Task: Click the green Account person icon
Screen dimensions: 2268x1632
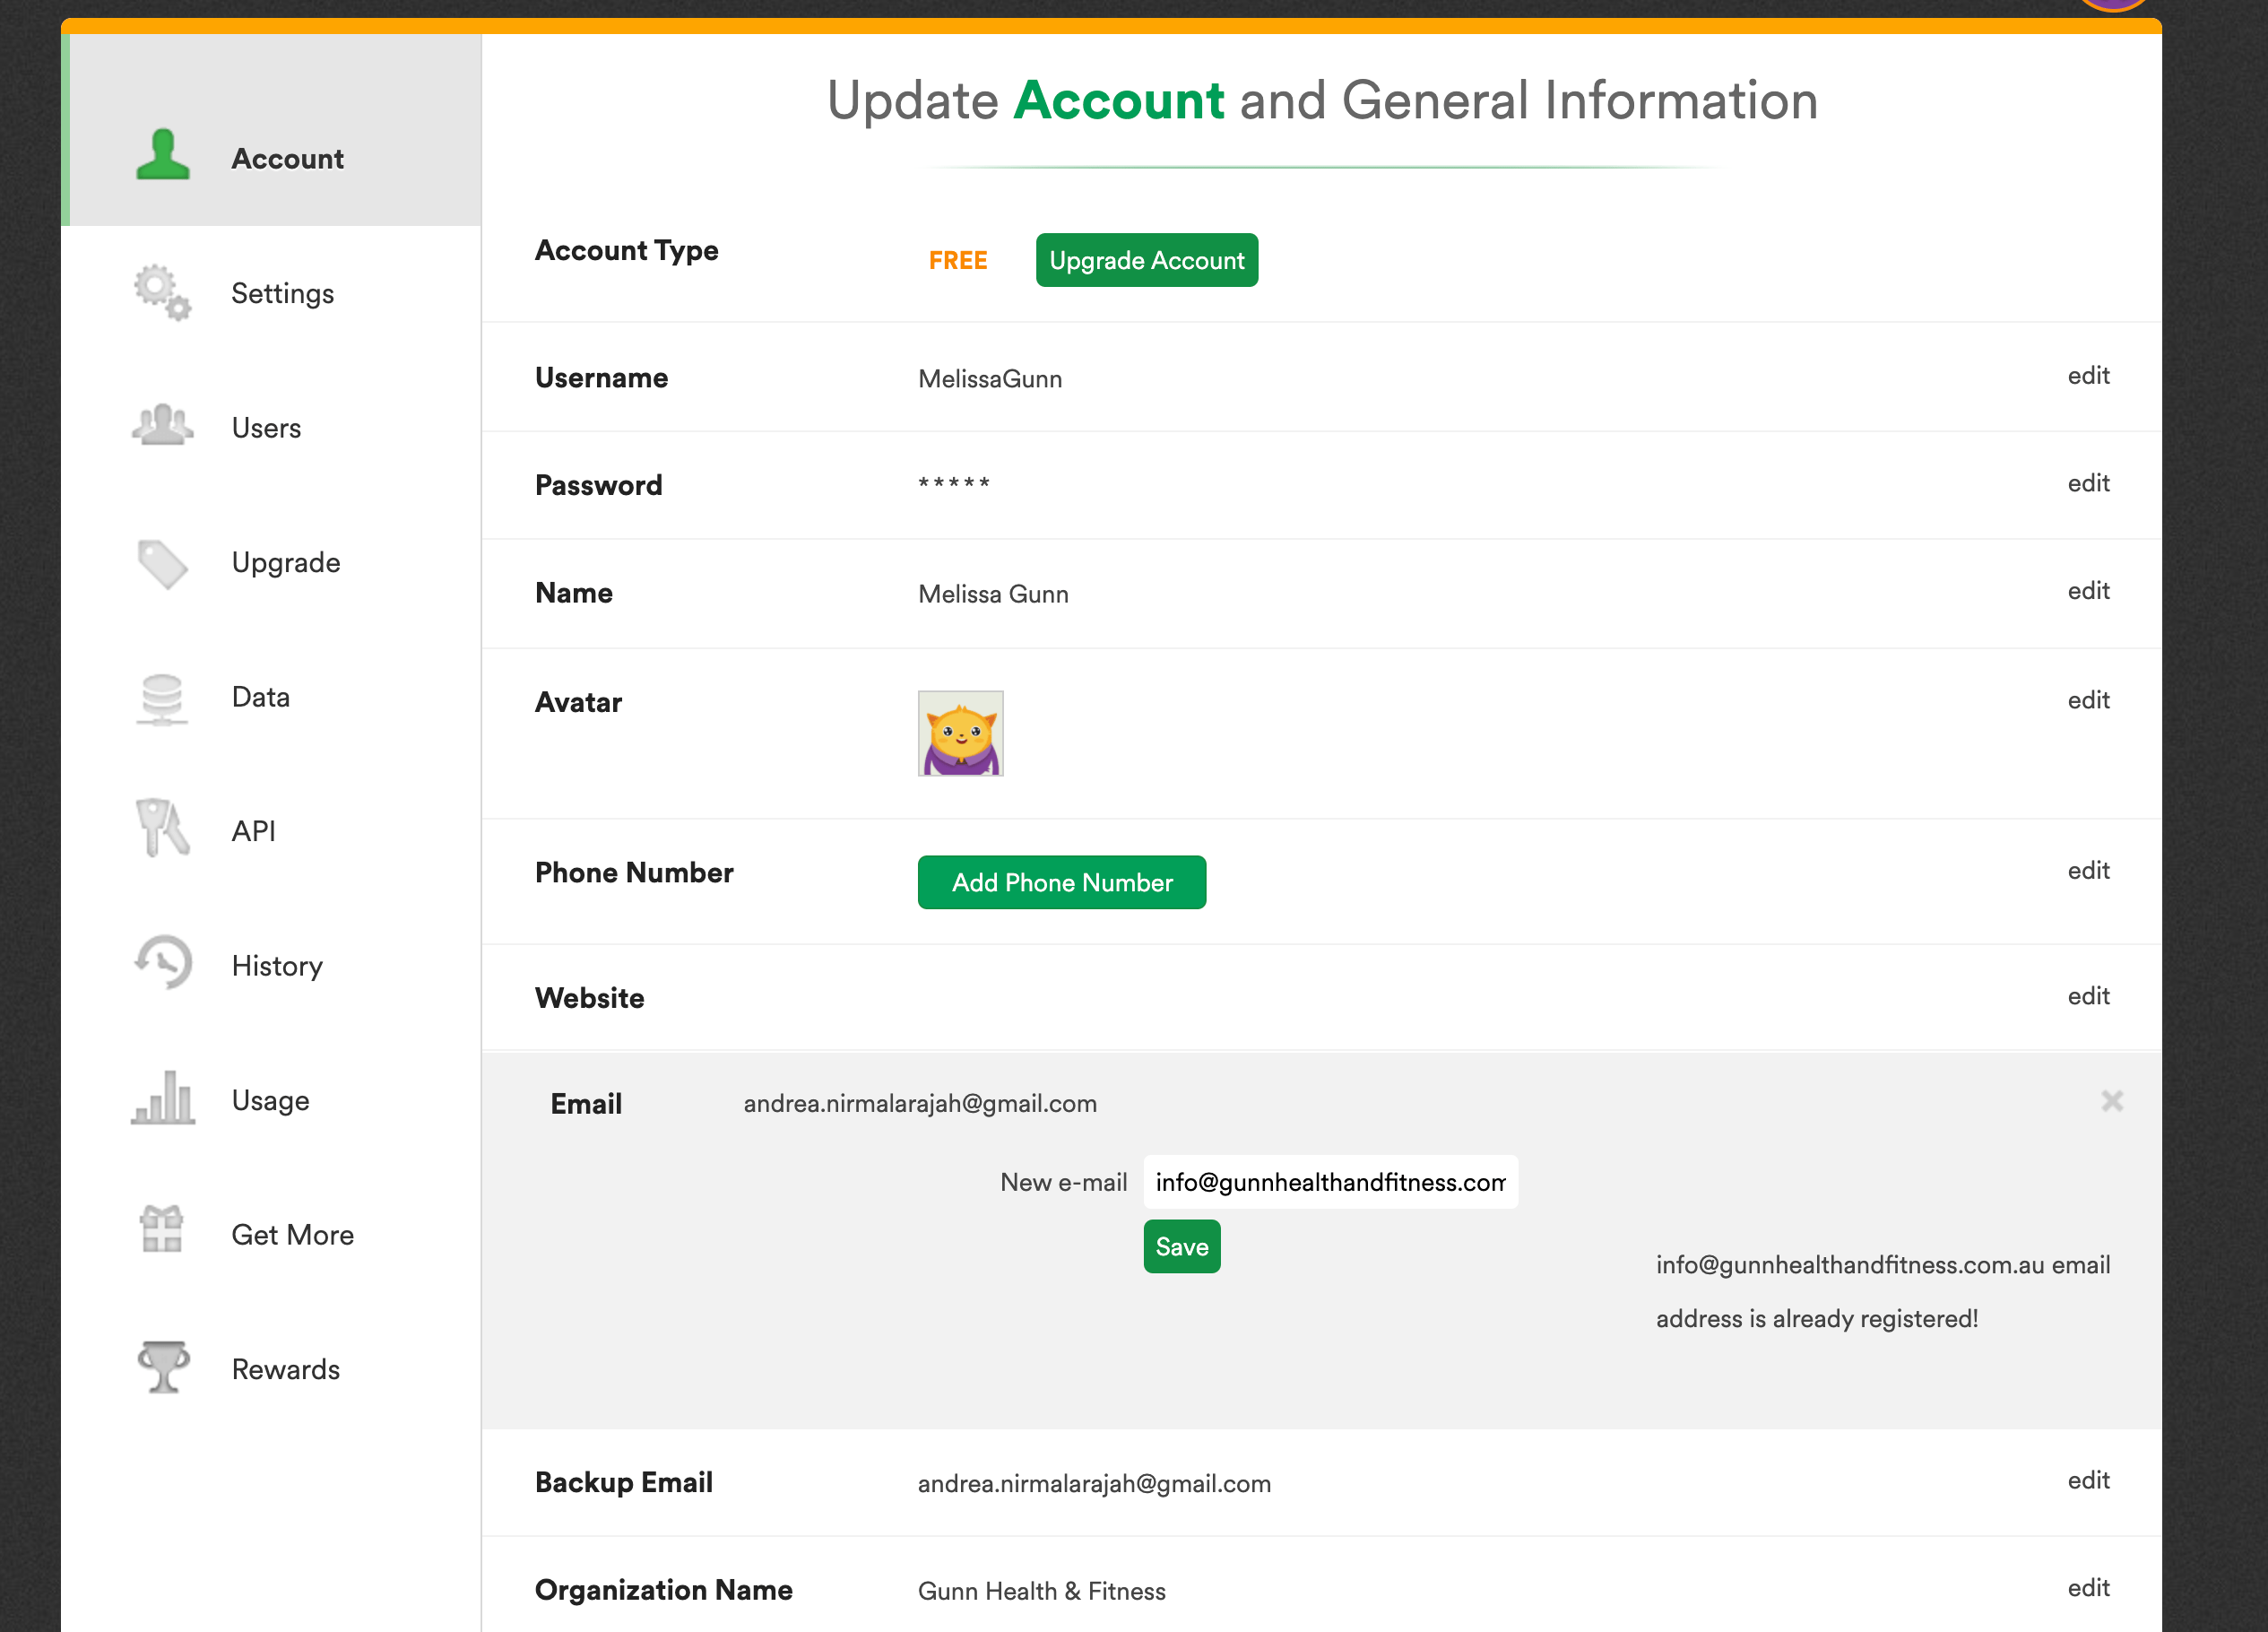Action: pyautogui.click(x=162, y=156)
